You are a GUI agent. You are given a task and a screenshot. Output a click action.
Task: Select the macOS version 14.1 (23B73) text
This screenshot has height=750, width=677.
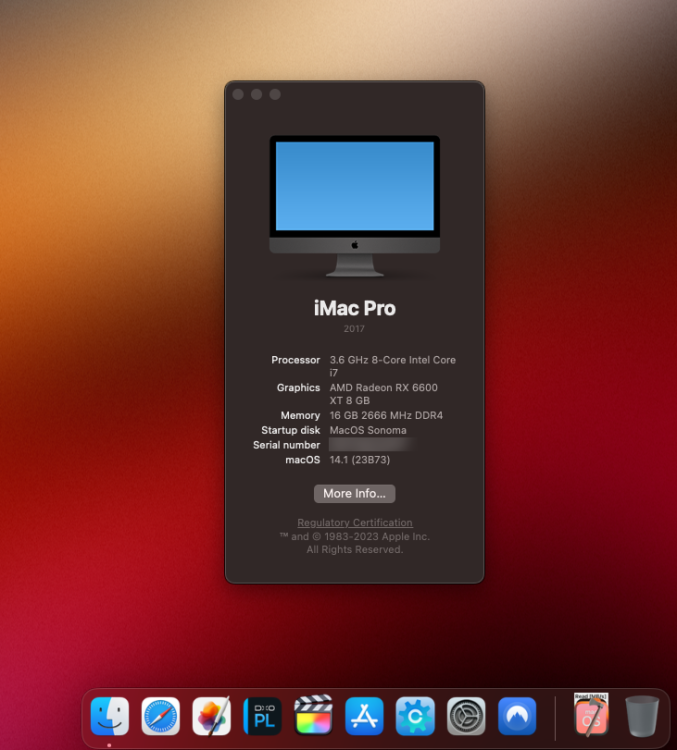360,460
